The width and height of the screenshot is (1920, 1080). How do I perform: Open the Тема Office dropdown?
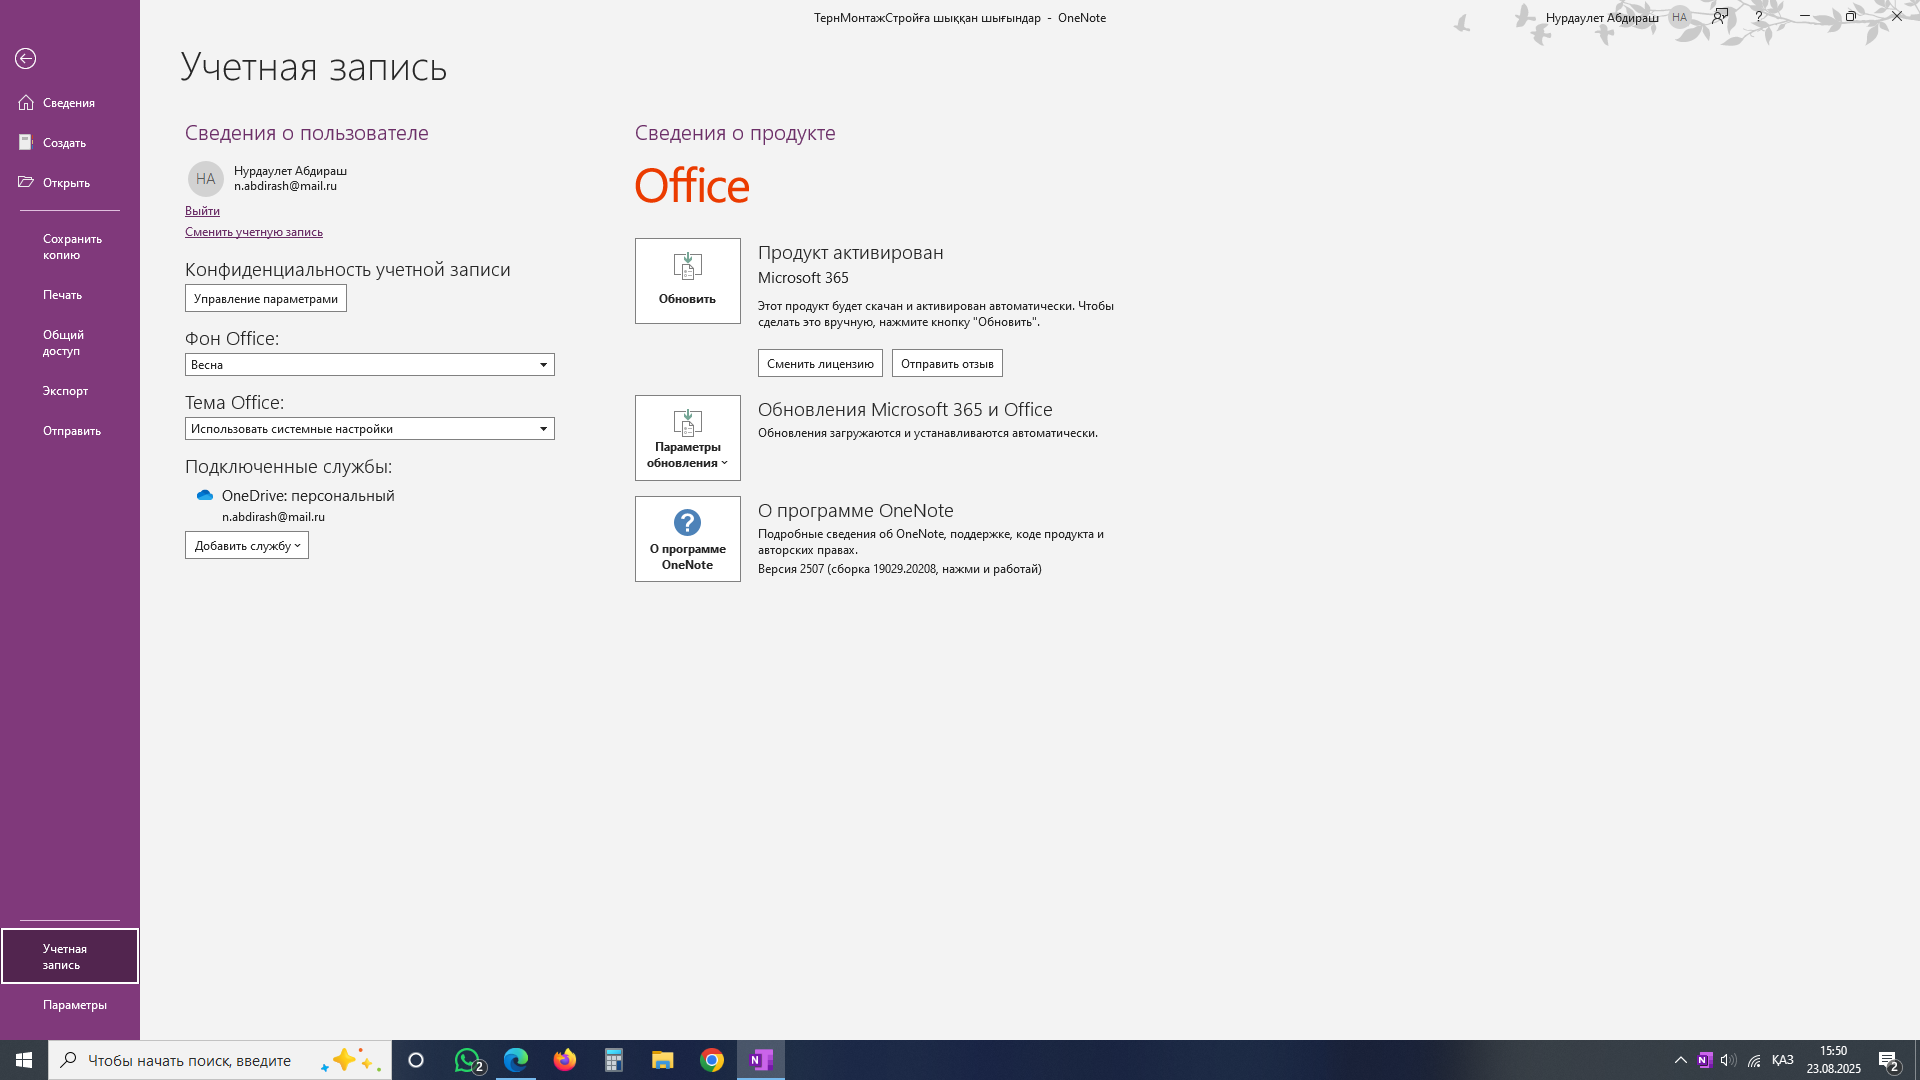tap(370, 429)
